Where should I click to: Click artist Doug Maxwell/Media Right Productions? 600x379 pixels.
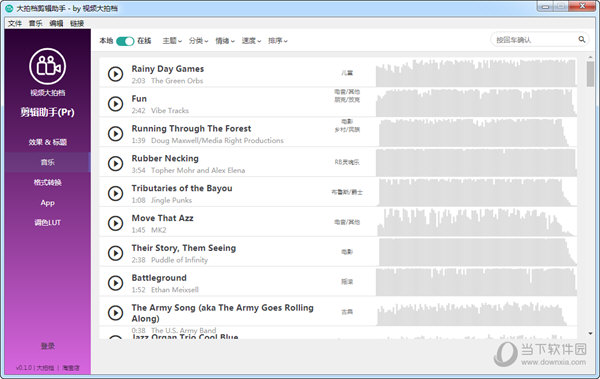(x=217, y=140)
